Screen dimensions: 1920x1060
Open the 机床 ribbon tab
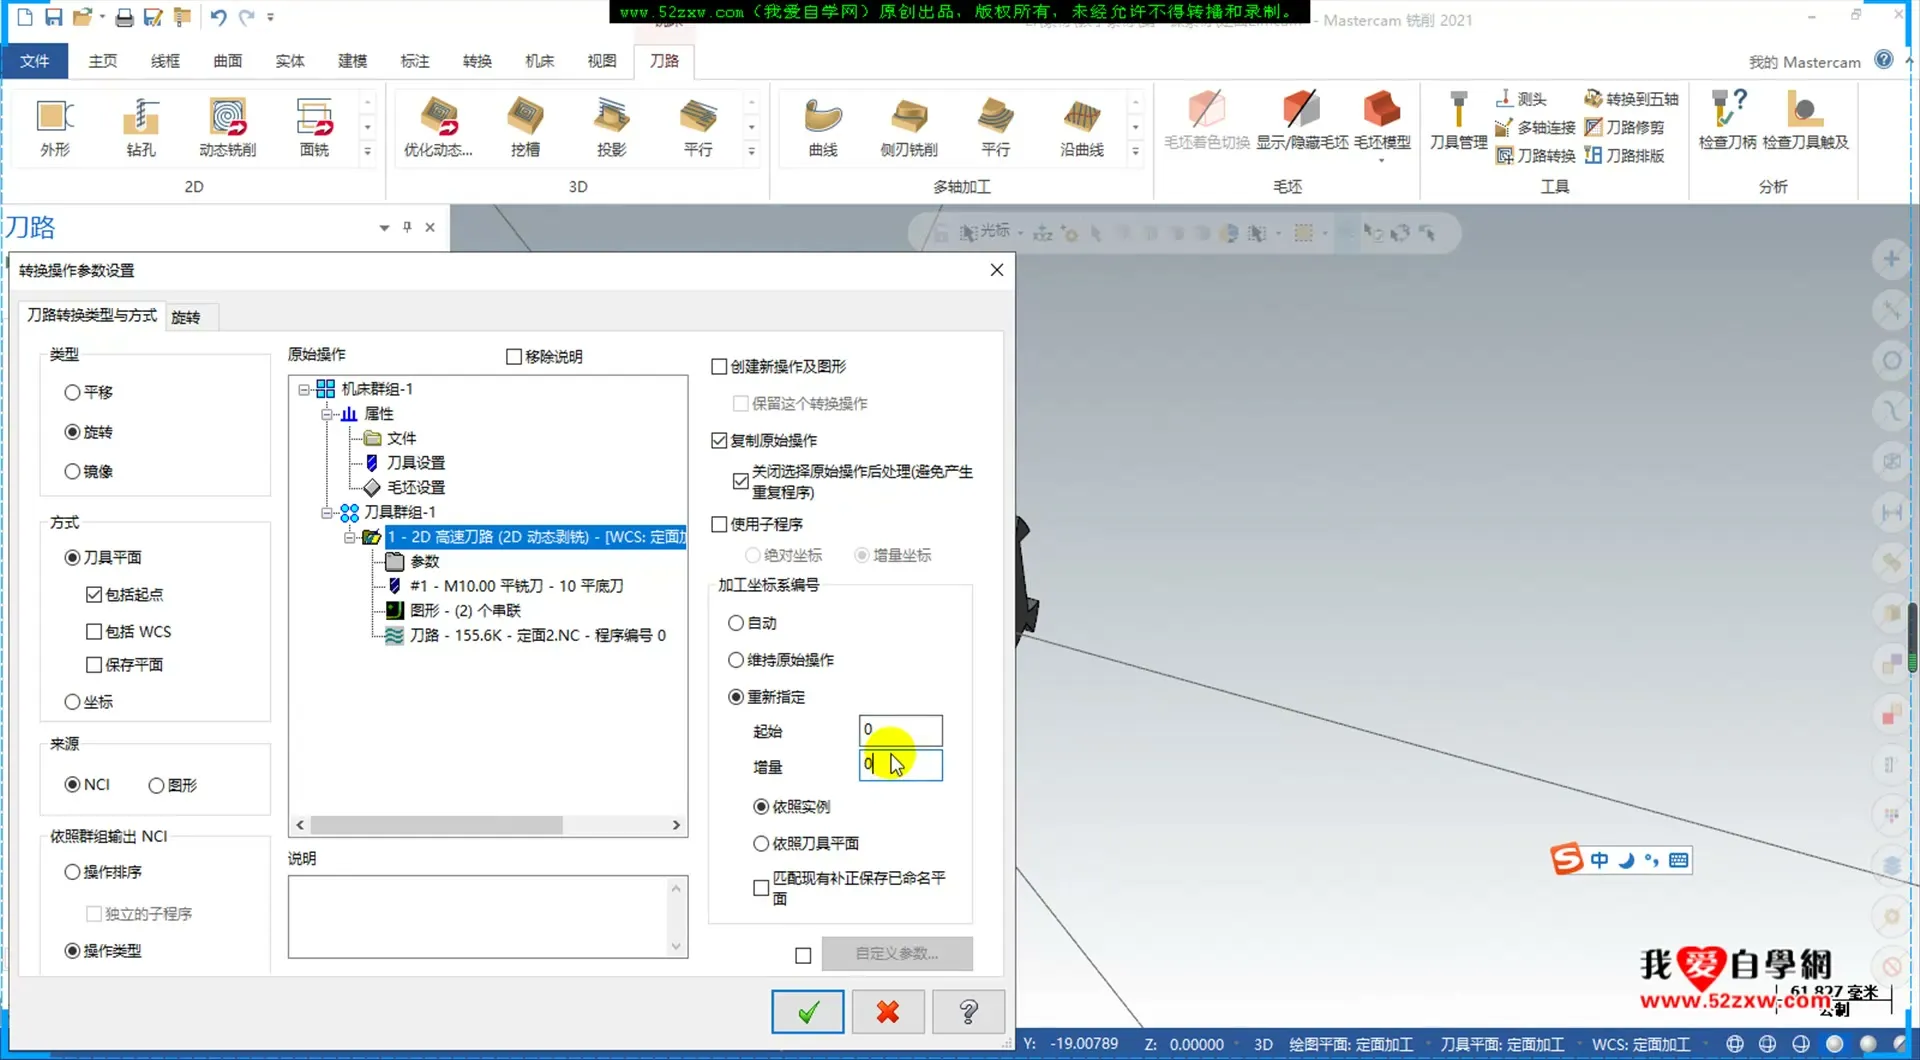539,61
